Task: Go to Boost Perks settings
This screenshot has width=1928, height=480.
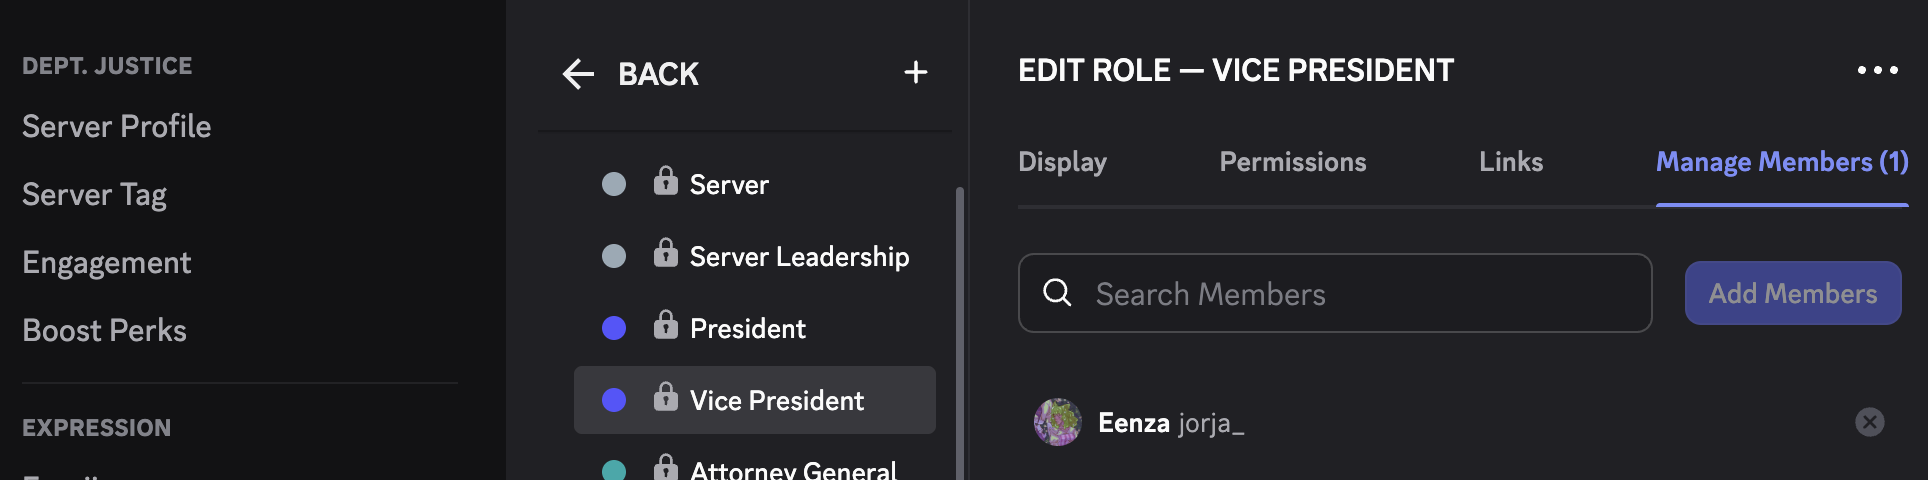Action: pyautogui.click(x=105, y=331)
